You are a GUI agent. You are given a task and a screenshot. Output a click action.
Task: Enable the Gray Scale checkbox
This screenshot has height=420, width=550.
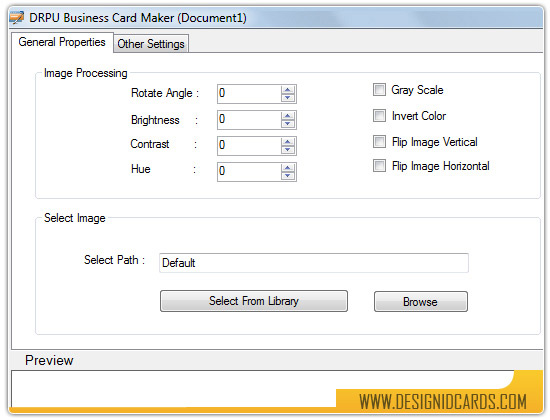click(x=379, y=89)
